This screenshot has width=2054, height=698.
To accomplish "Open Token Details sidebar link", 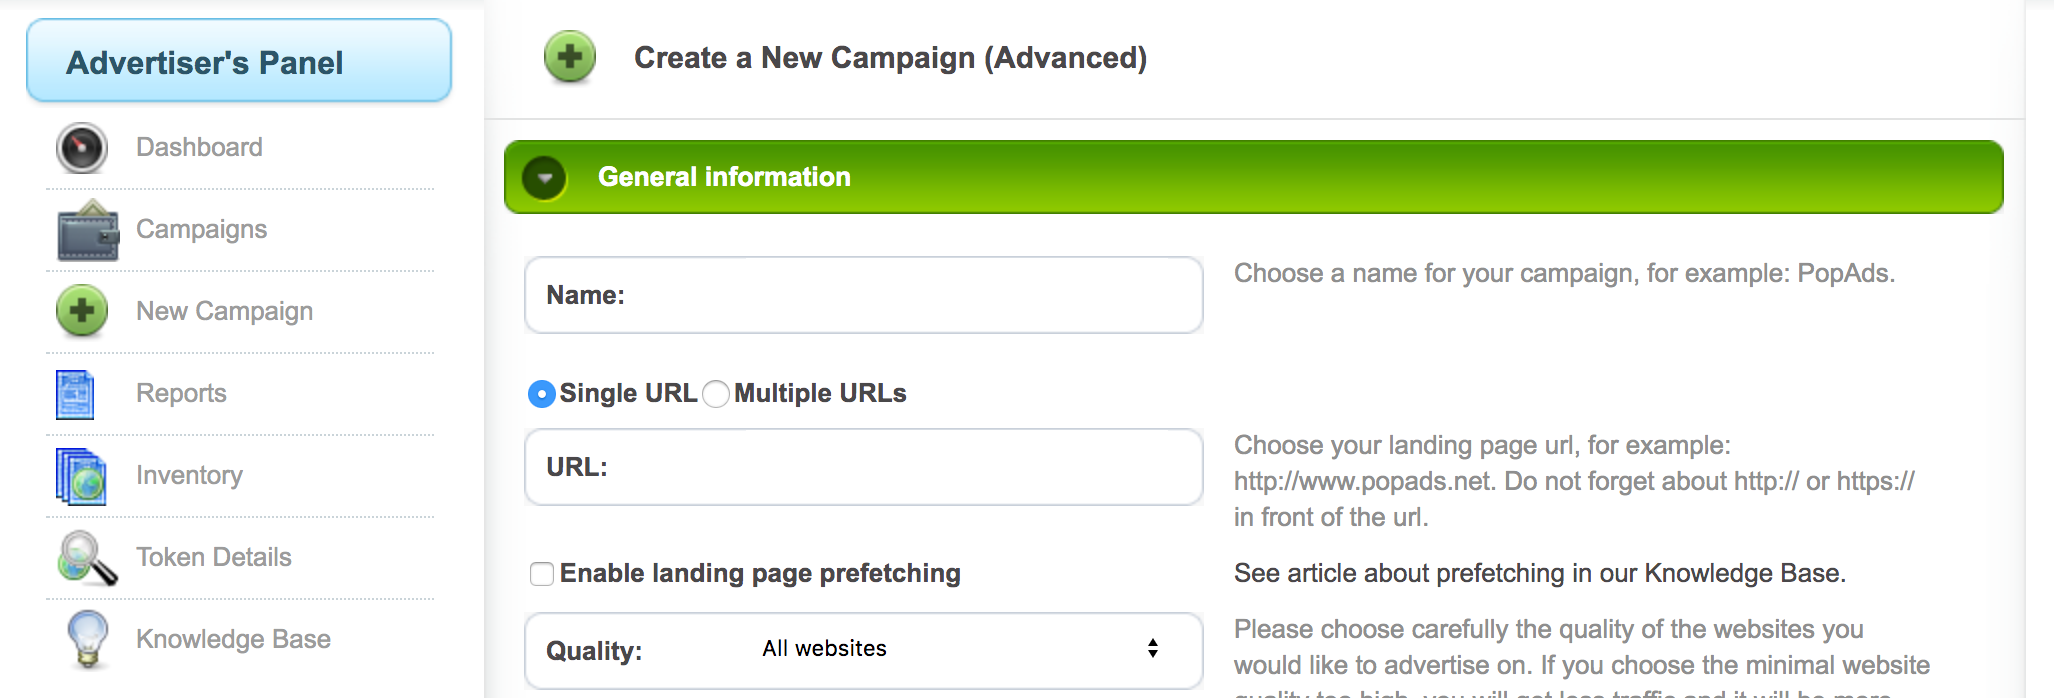I will tap(214, 557).
